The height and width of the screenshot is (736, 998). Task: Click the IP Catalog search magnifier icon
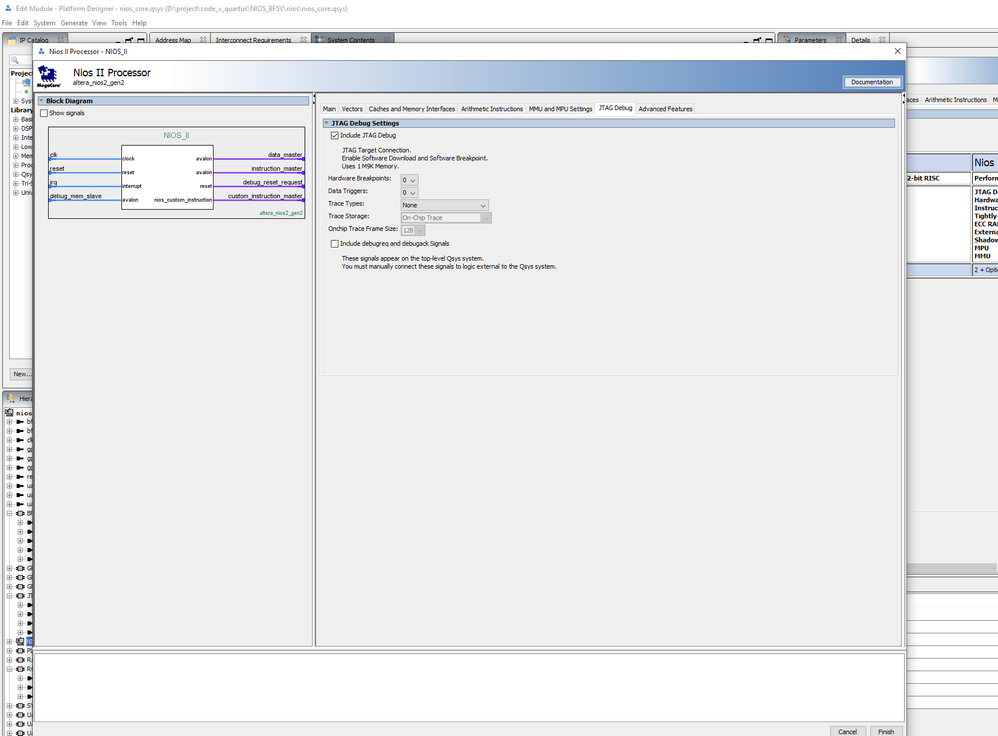[x=15, y=60]
